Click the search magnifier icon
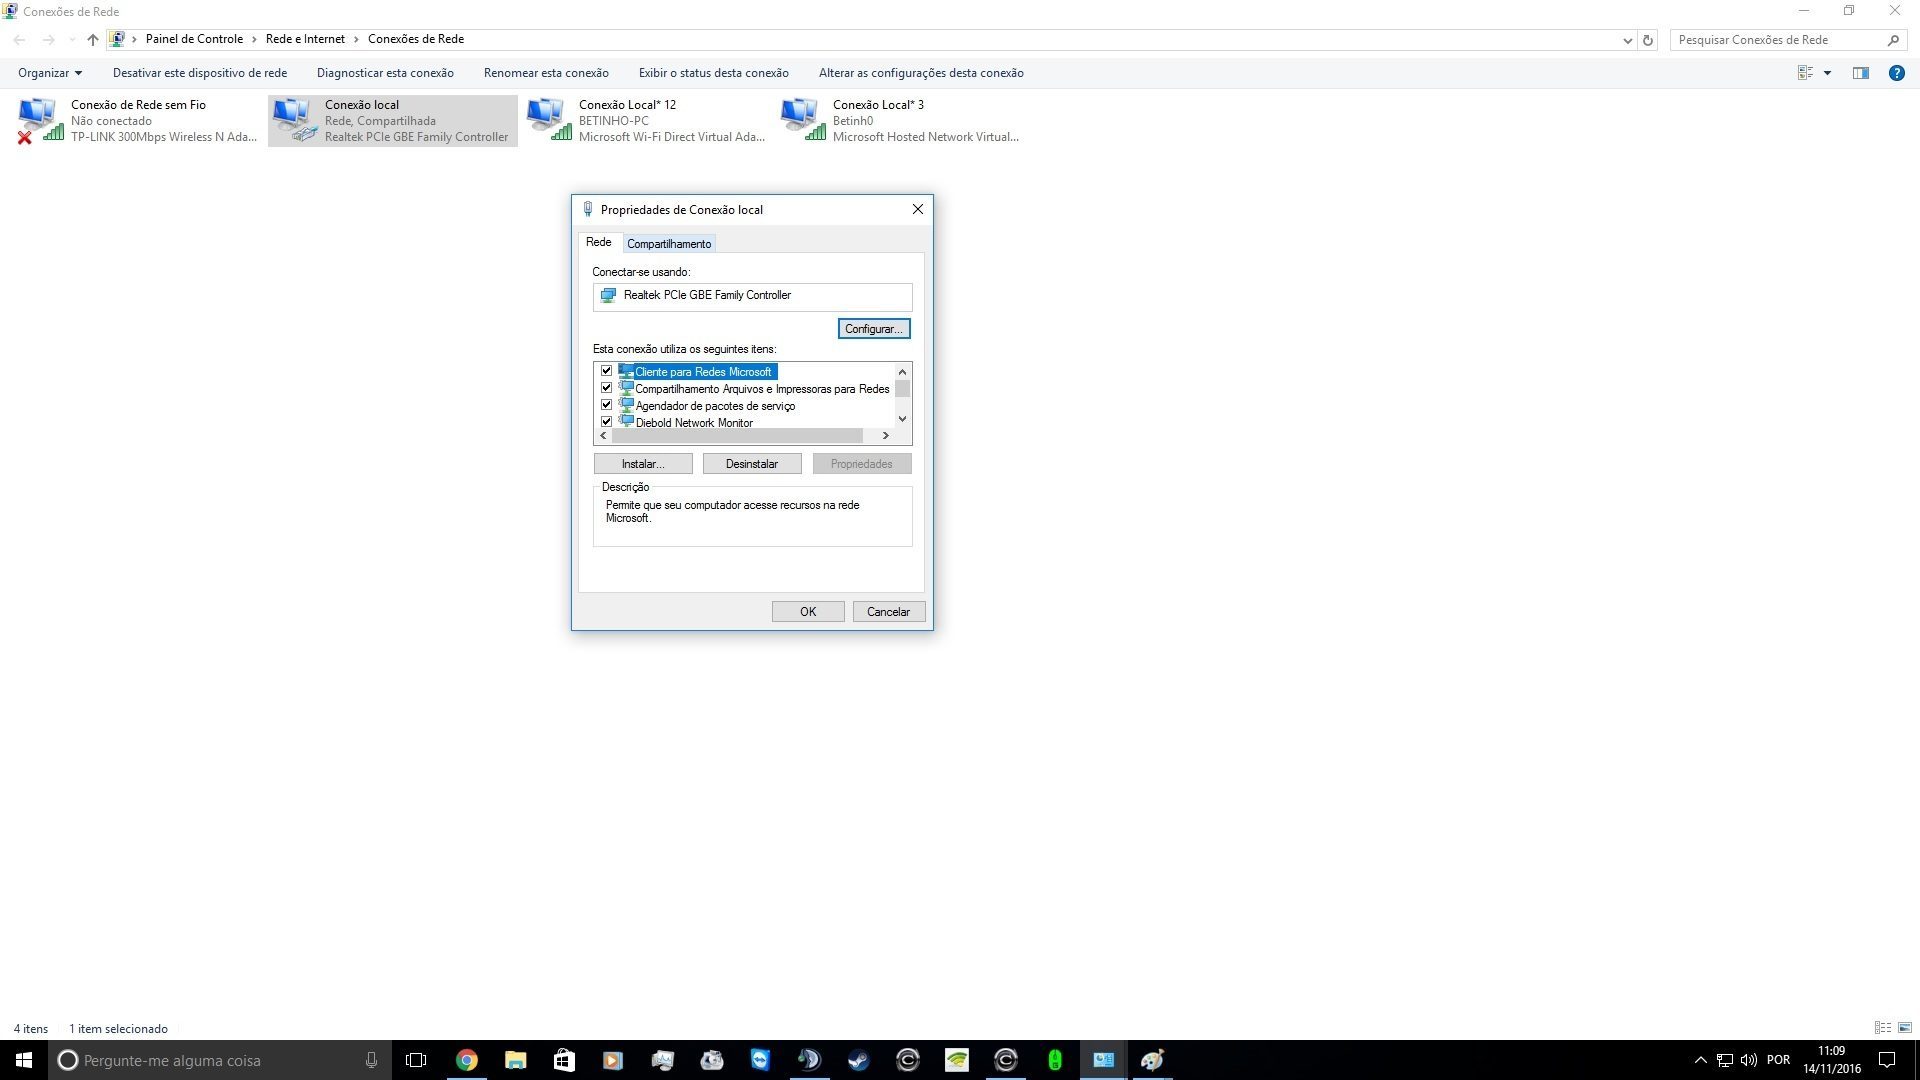The image size is (1920, 1080). click(1893, 40)
